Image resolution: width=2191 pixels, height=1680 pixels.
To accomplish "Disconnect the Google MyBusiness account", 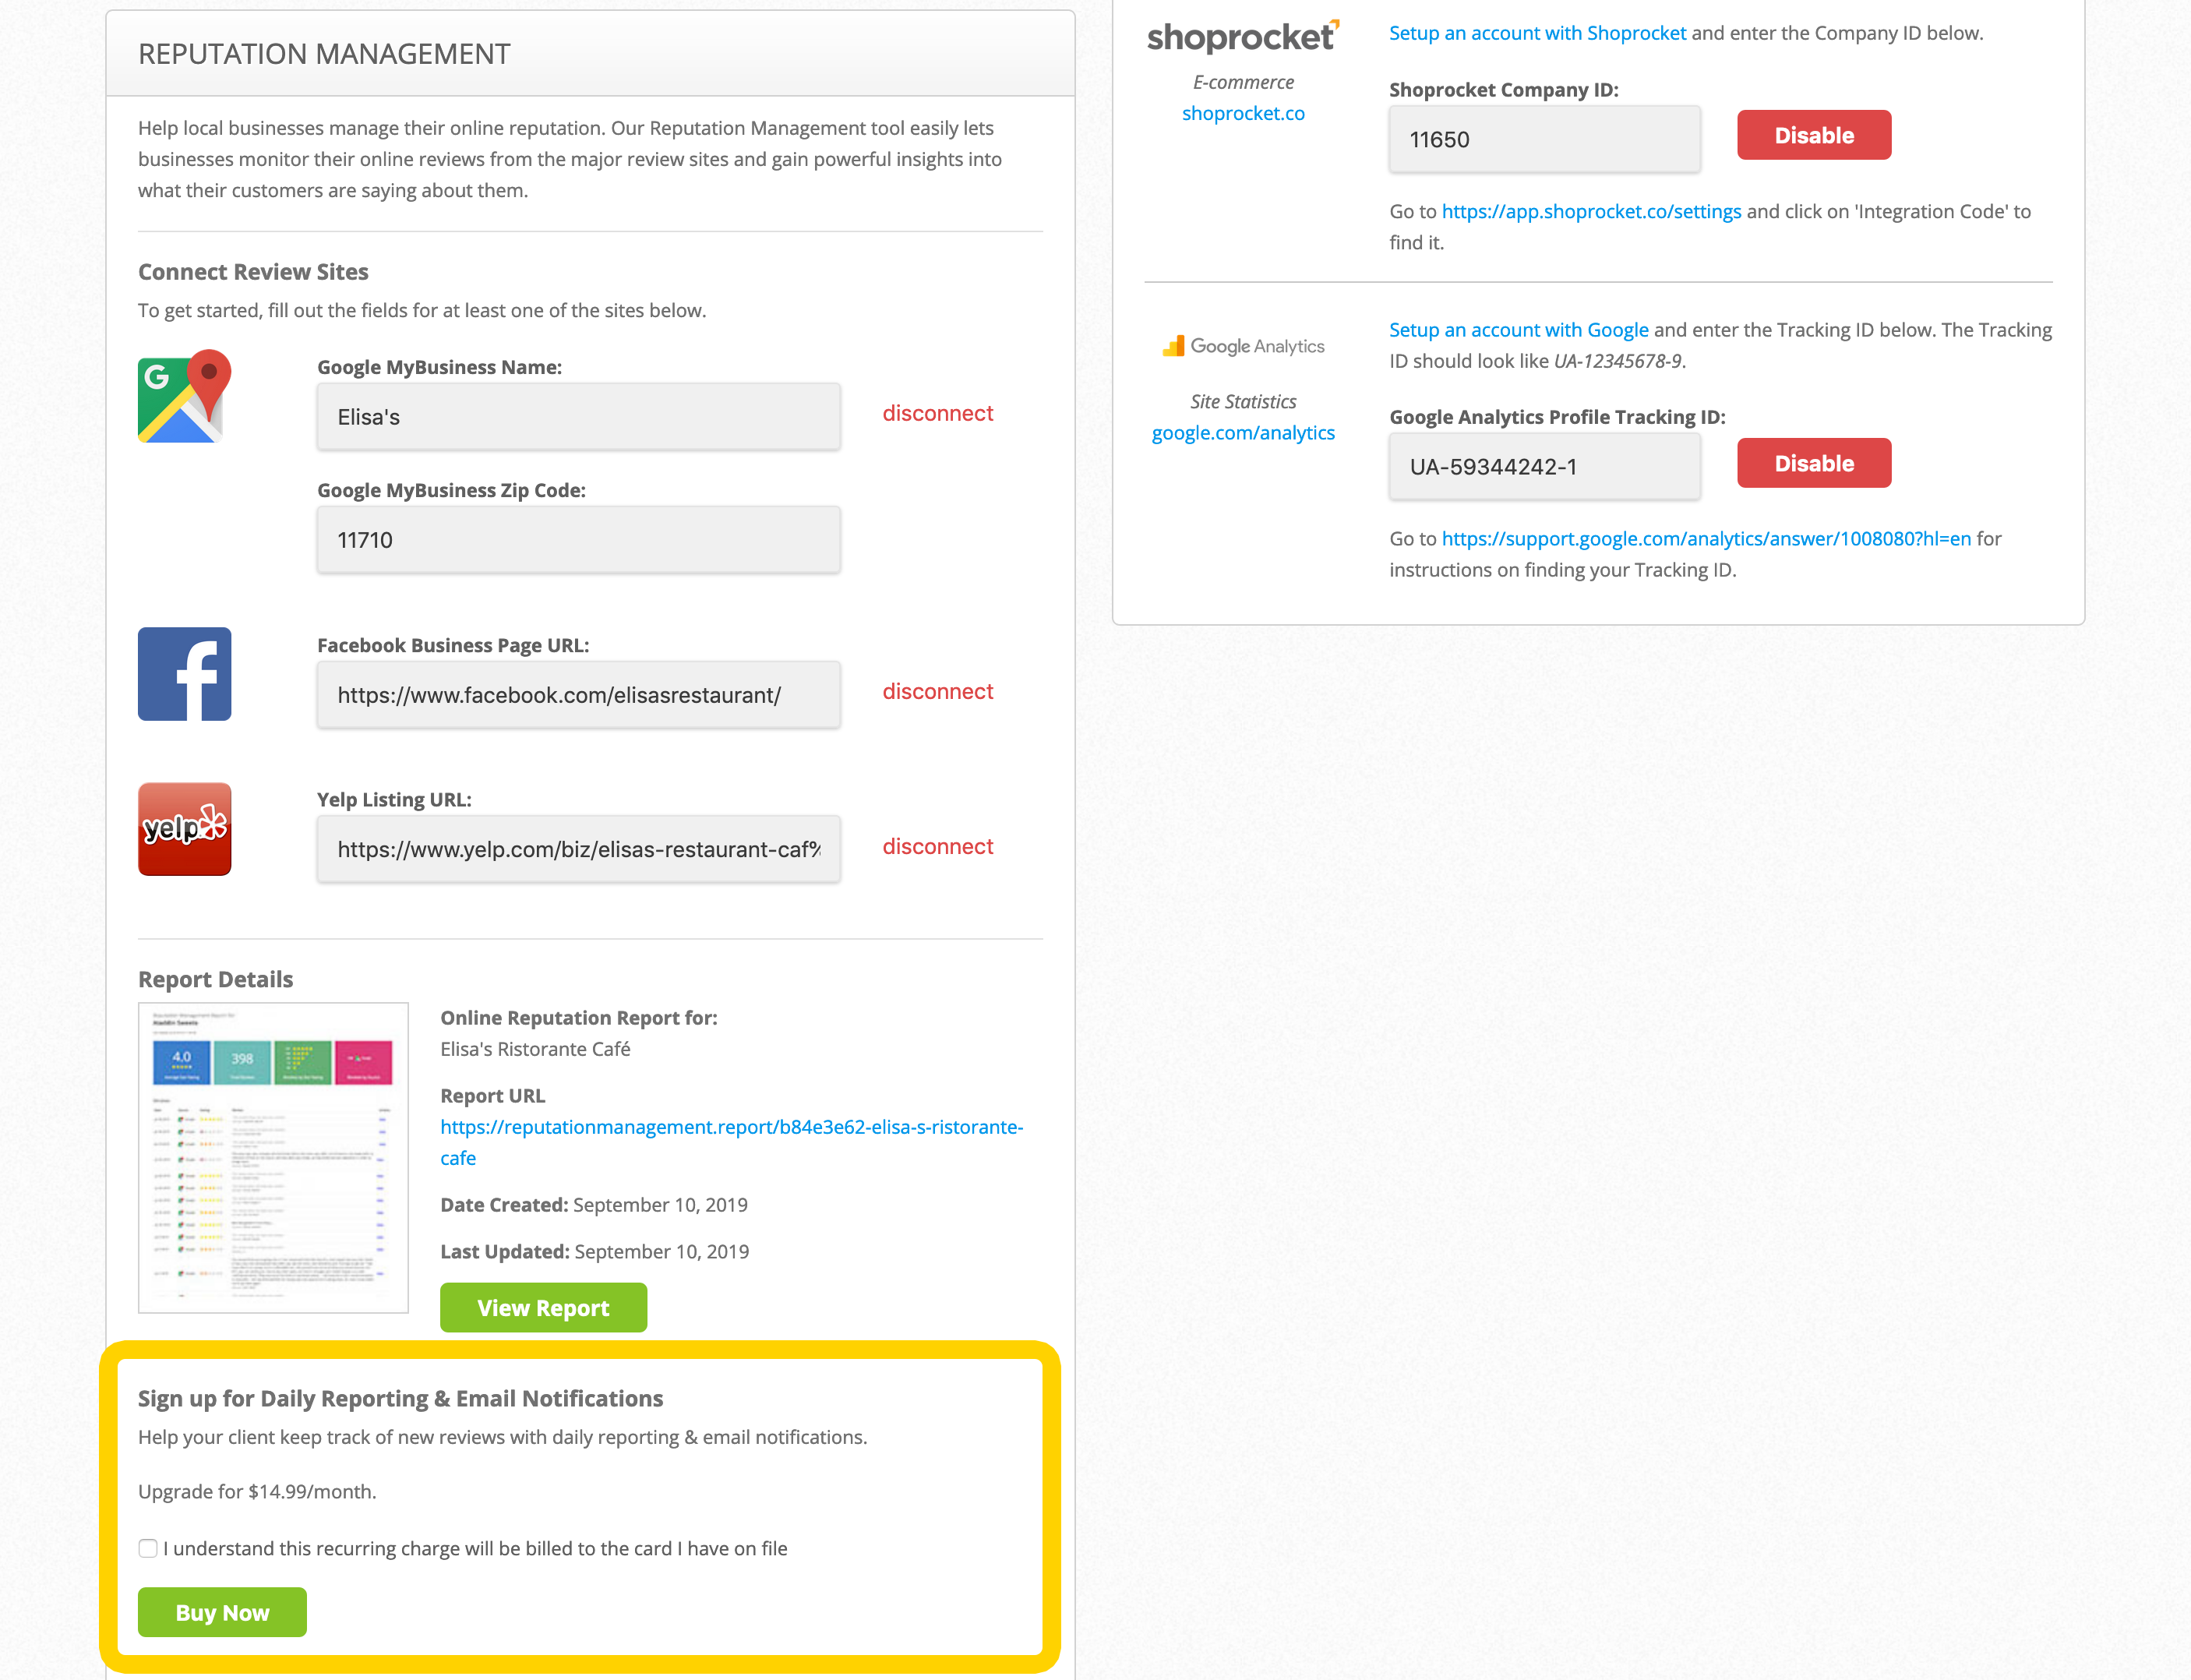I will 937,413.
